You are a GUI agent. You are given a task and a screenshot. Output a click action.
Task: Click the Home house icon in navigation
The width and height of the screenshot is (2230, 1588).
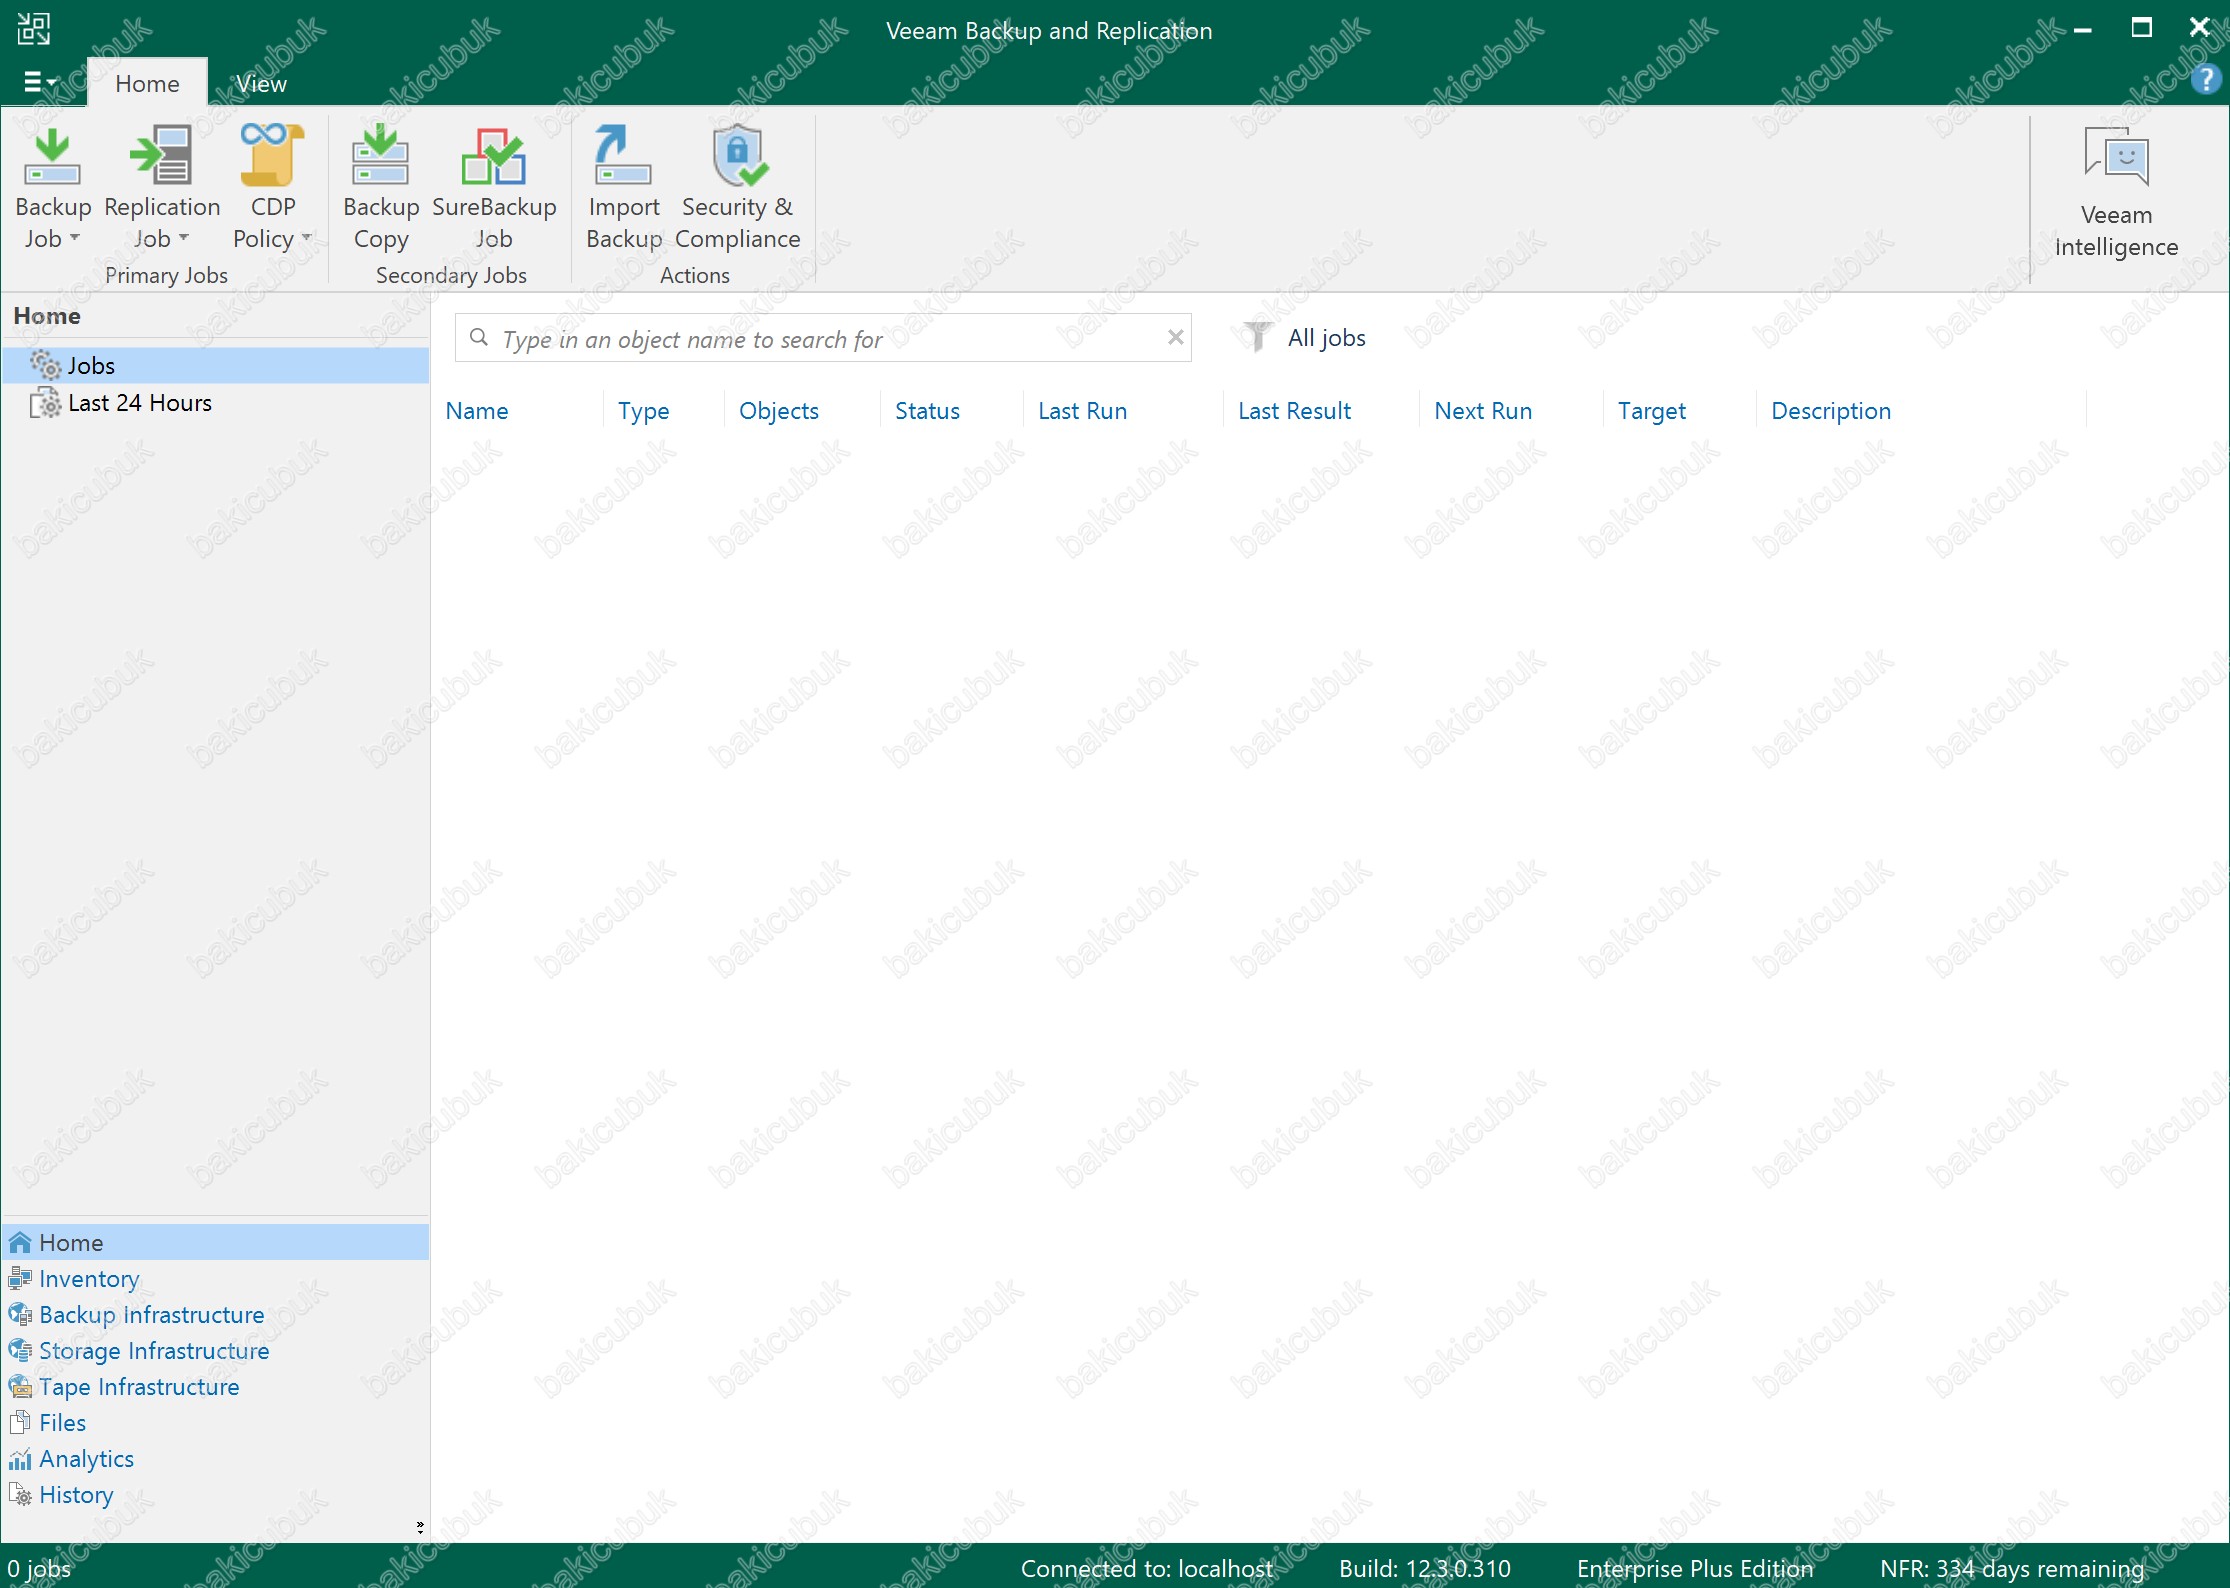pyautogui.click(x=20, y=1243)
